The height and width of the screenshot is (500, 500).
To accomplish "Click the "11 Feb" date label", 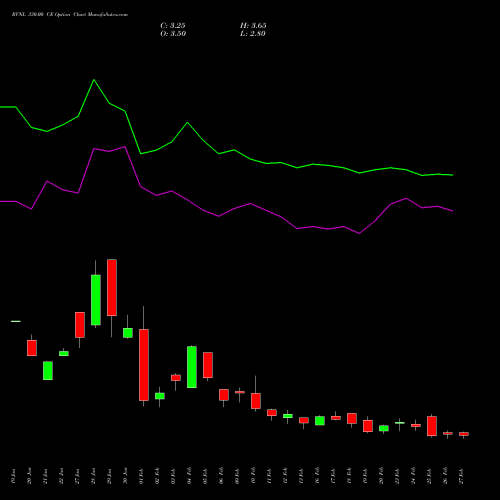I will tap(269, 476).
